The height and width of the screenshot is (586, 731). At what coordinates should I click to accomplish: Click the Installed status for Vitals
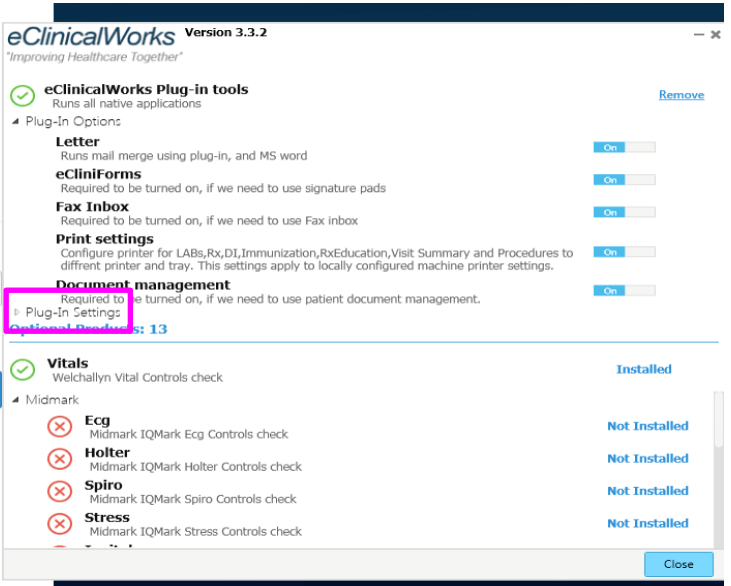click(644, 369)
